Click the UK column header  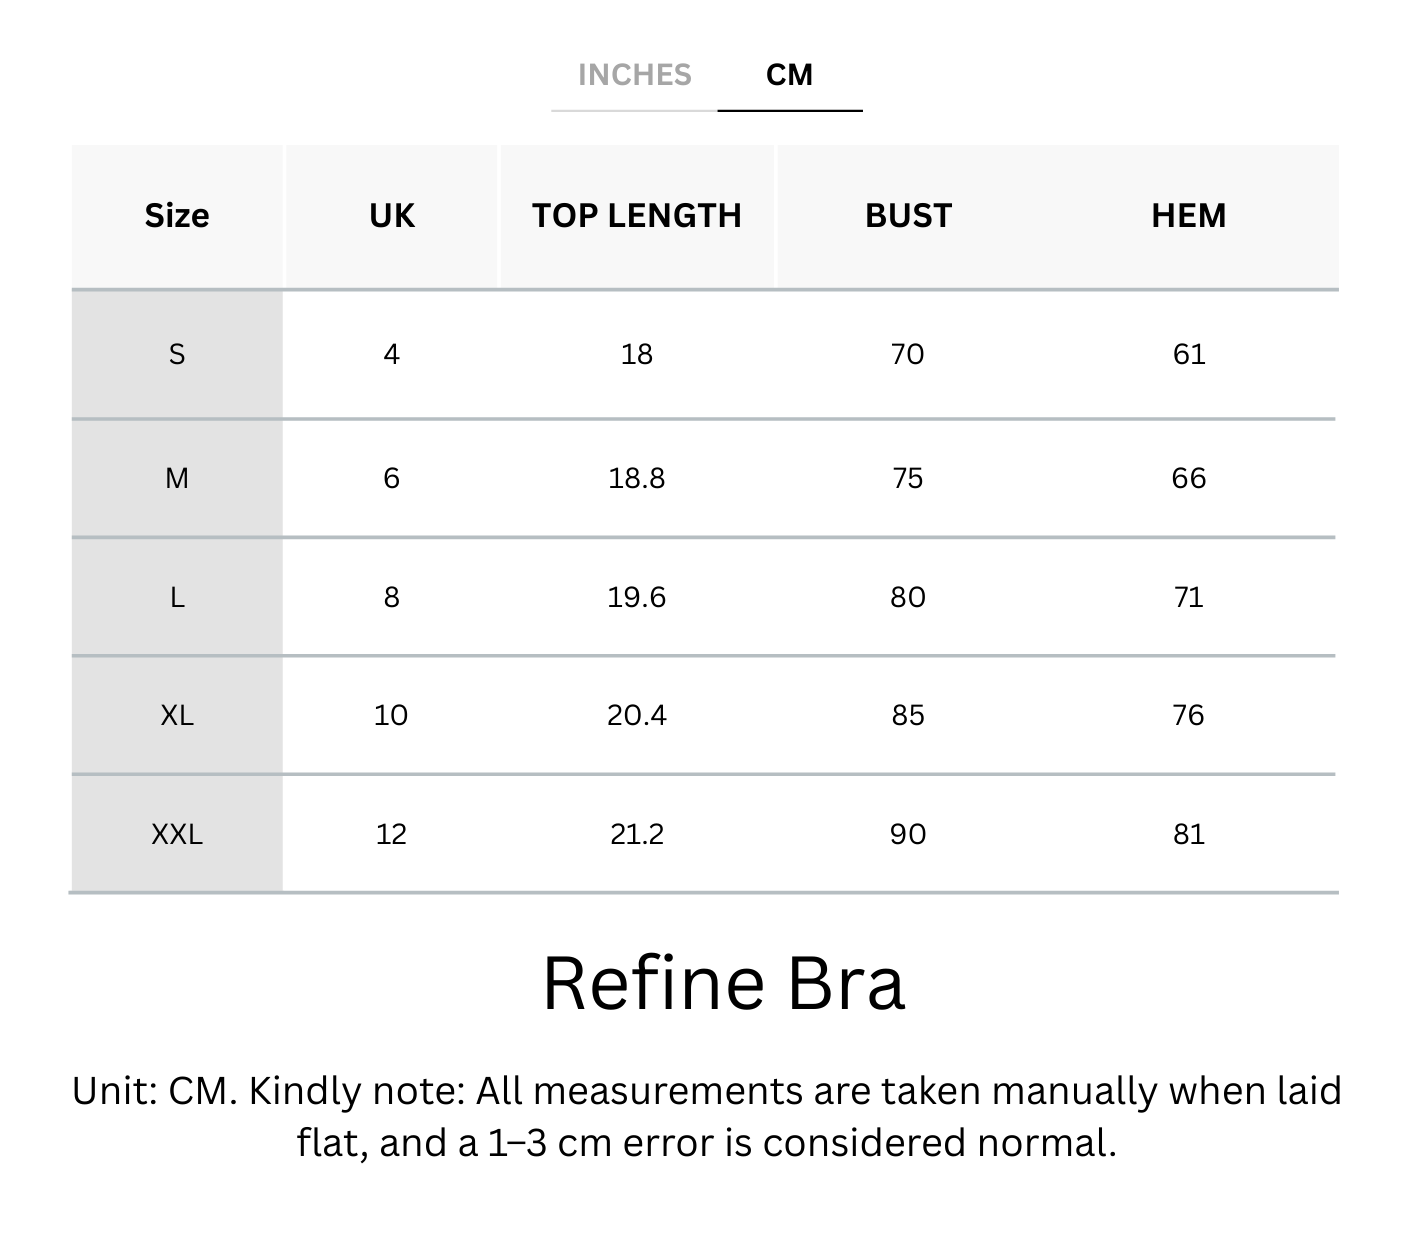tap(391, 216)
